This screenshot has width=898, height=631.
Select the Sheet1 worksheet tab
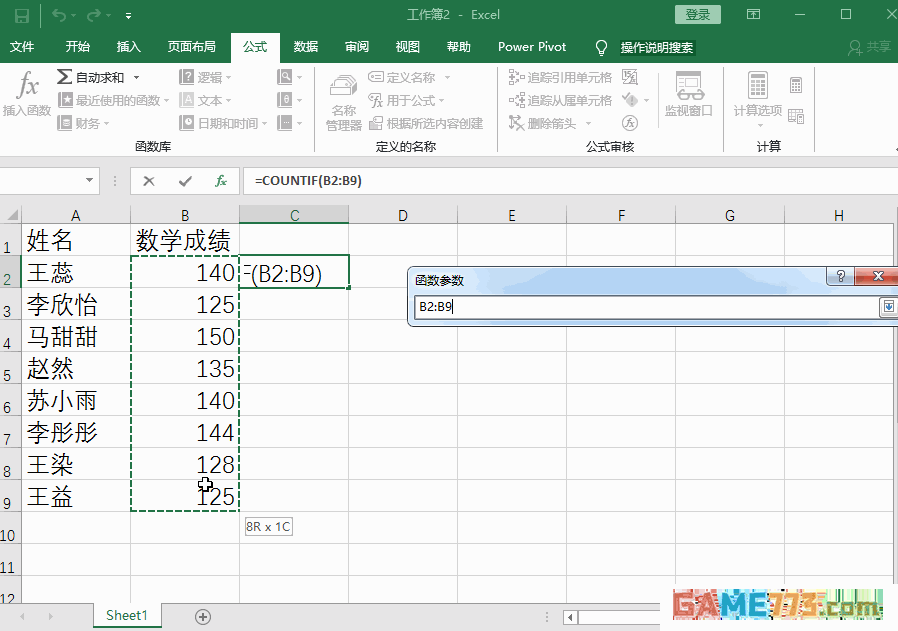(x=127, y=616)
